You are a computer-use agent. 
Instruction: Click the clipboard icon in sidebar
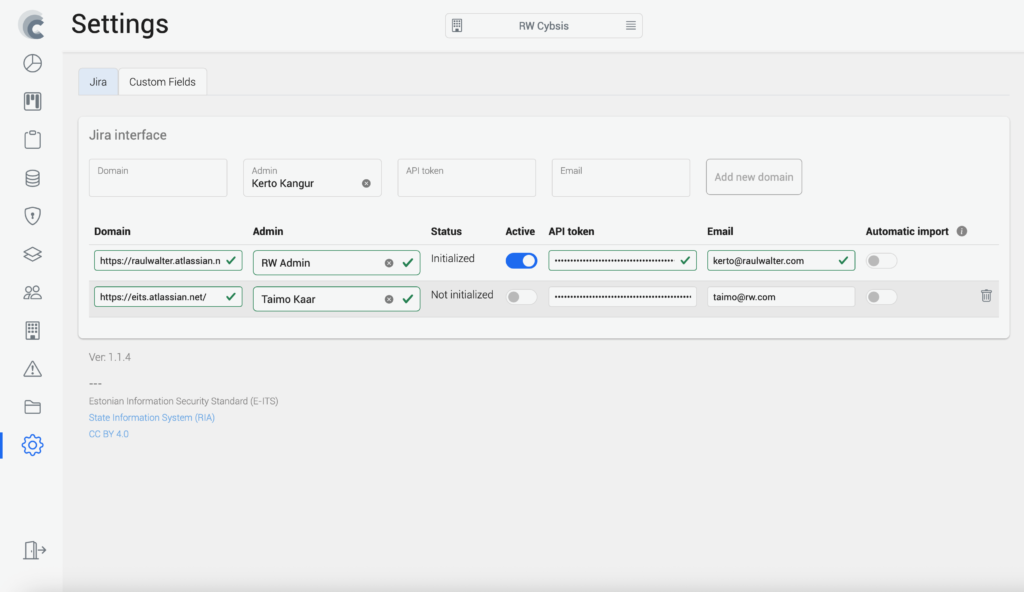(x=32, y=140)
